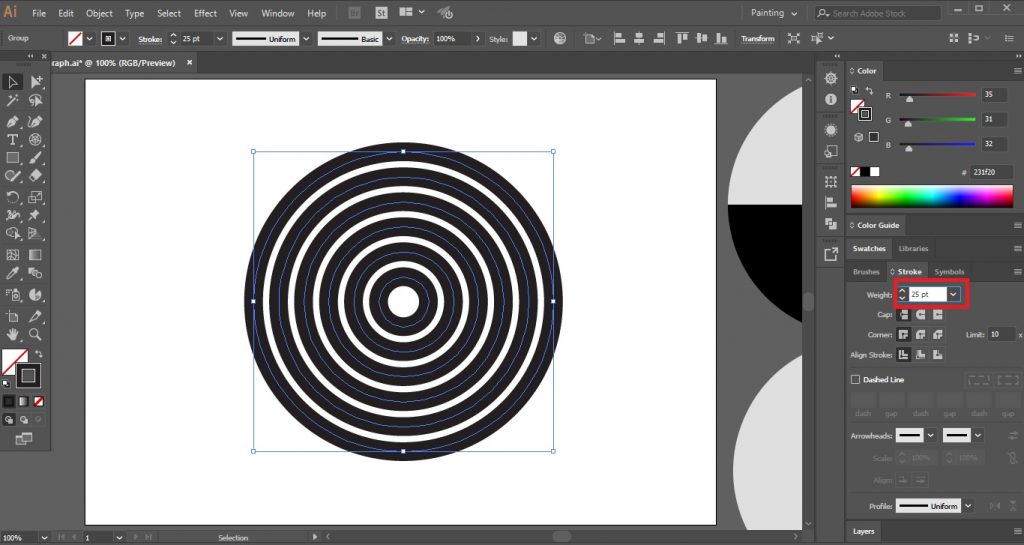Select the Selection (black arrow) tool
The image size is (1024, 545).
[x=12, y=82]
